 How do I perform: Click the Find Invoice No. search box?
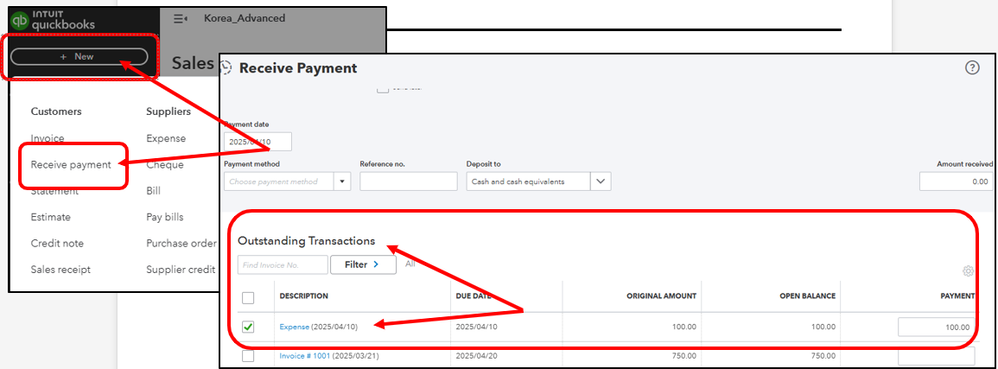click(283, 265)
